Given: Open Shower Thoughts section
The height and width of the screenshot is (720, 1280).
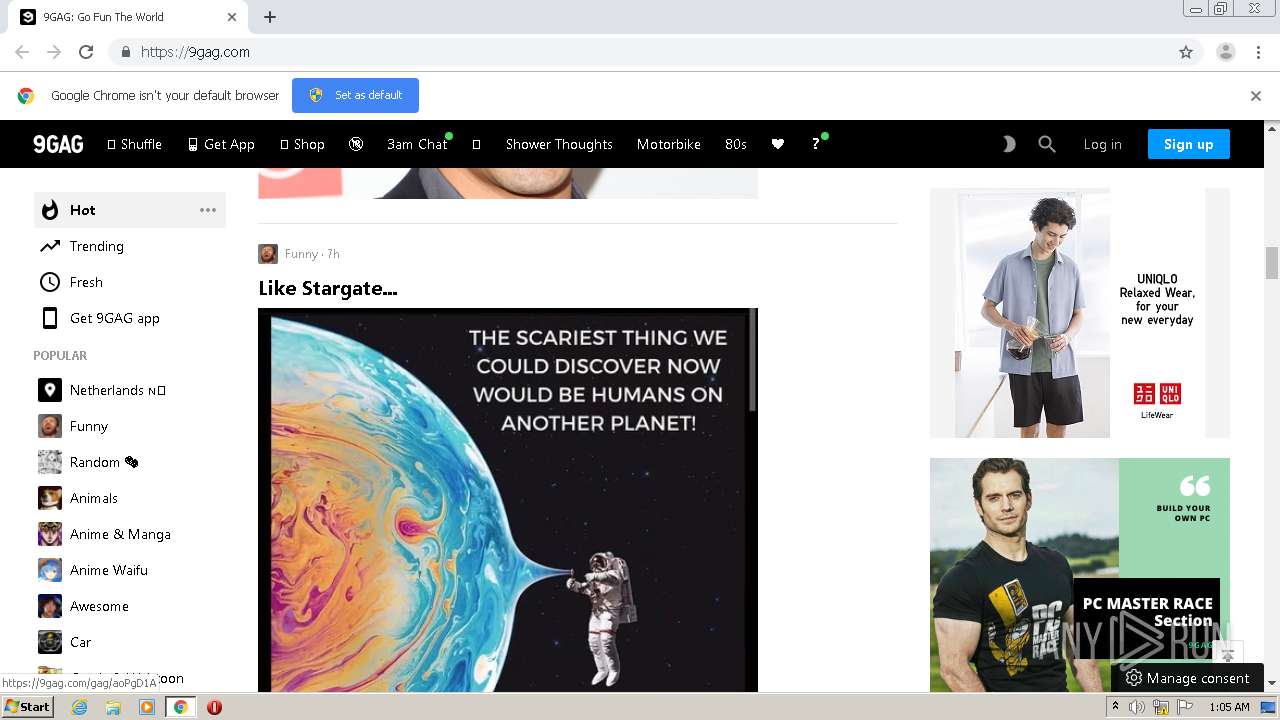Looking at the screenshot, I should click(559, 144).
